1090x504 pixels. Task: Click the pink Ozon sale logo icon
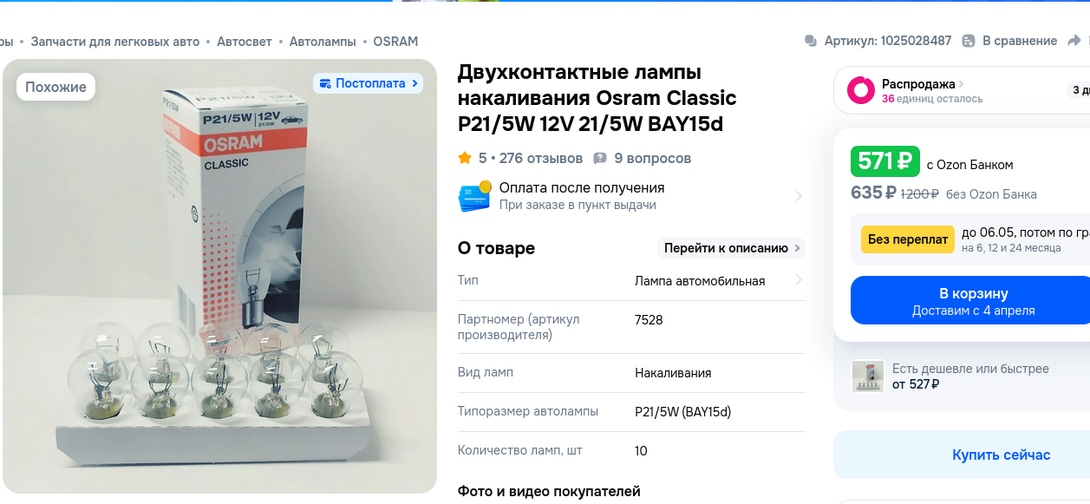tap(861, 90)
